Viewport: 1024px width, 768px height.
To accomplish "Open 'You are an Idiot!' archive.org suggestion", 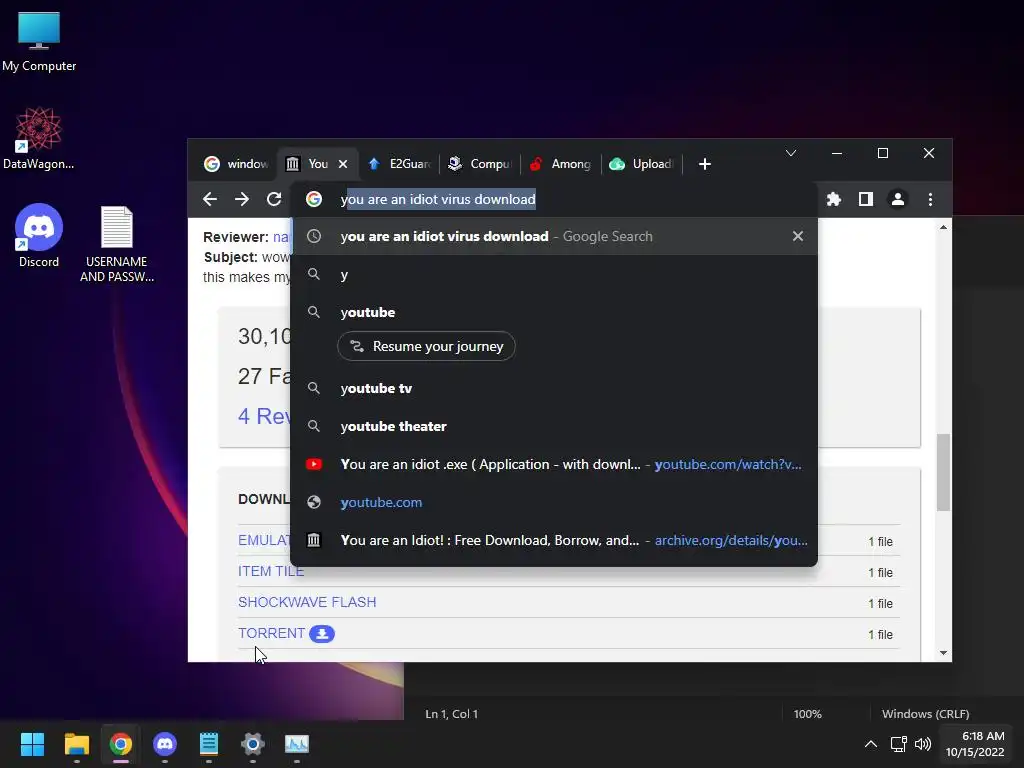I will coord(554,540).
